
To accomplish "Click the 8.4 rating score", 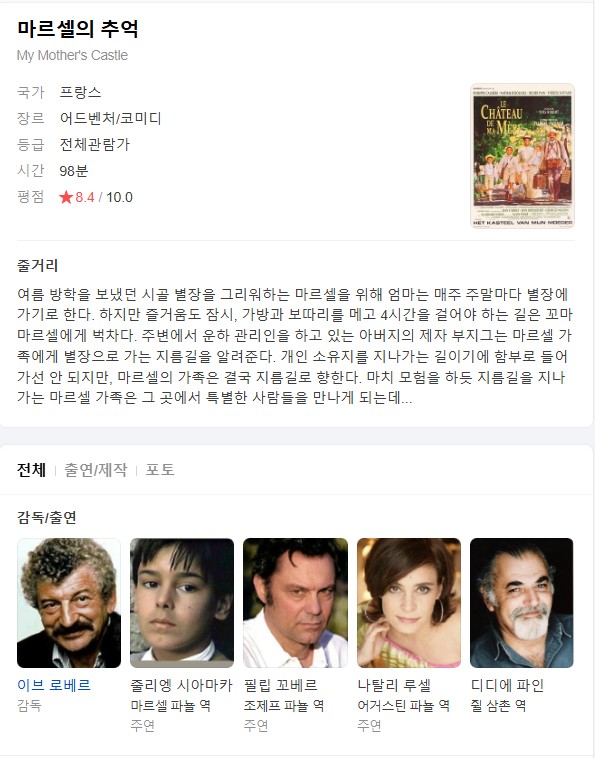I will click(x=85, y=197).
